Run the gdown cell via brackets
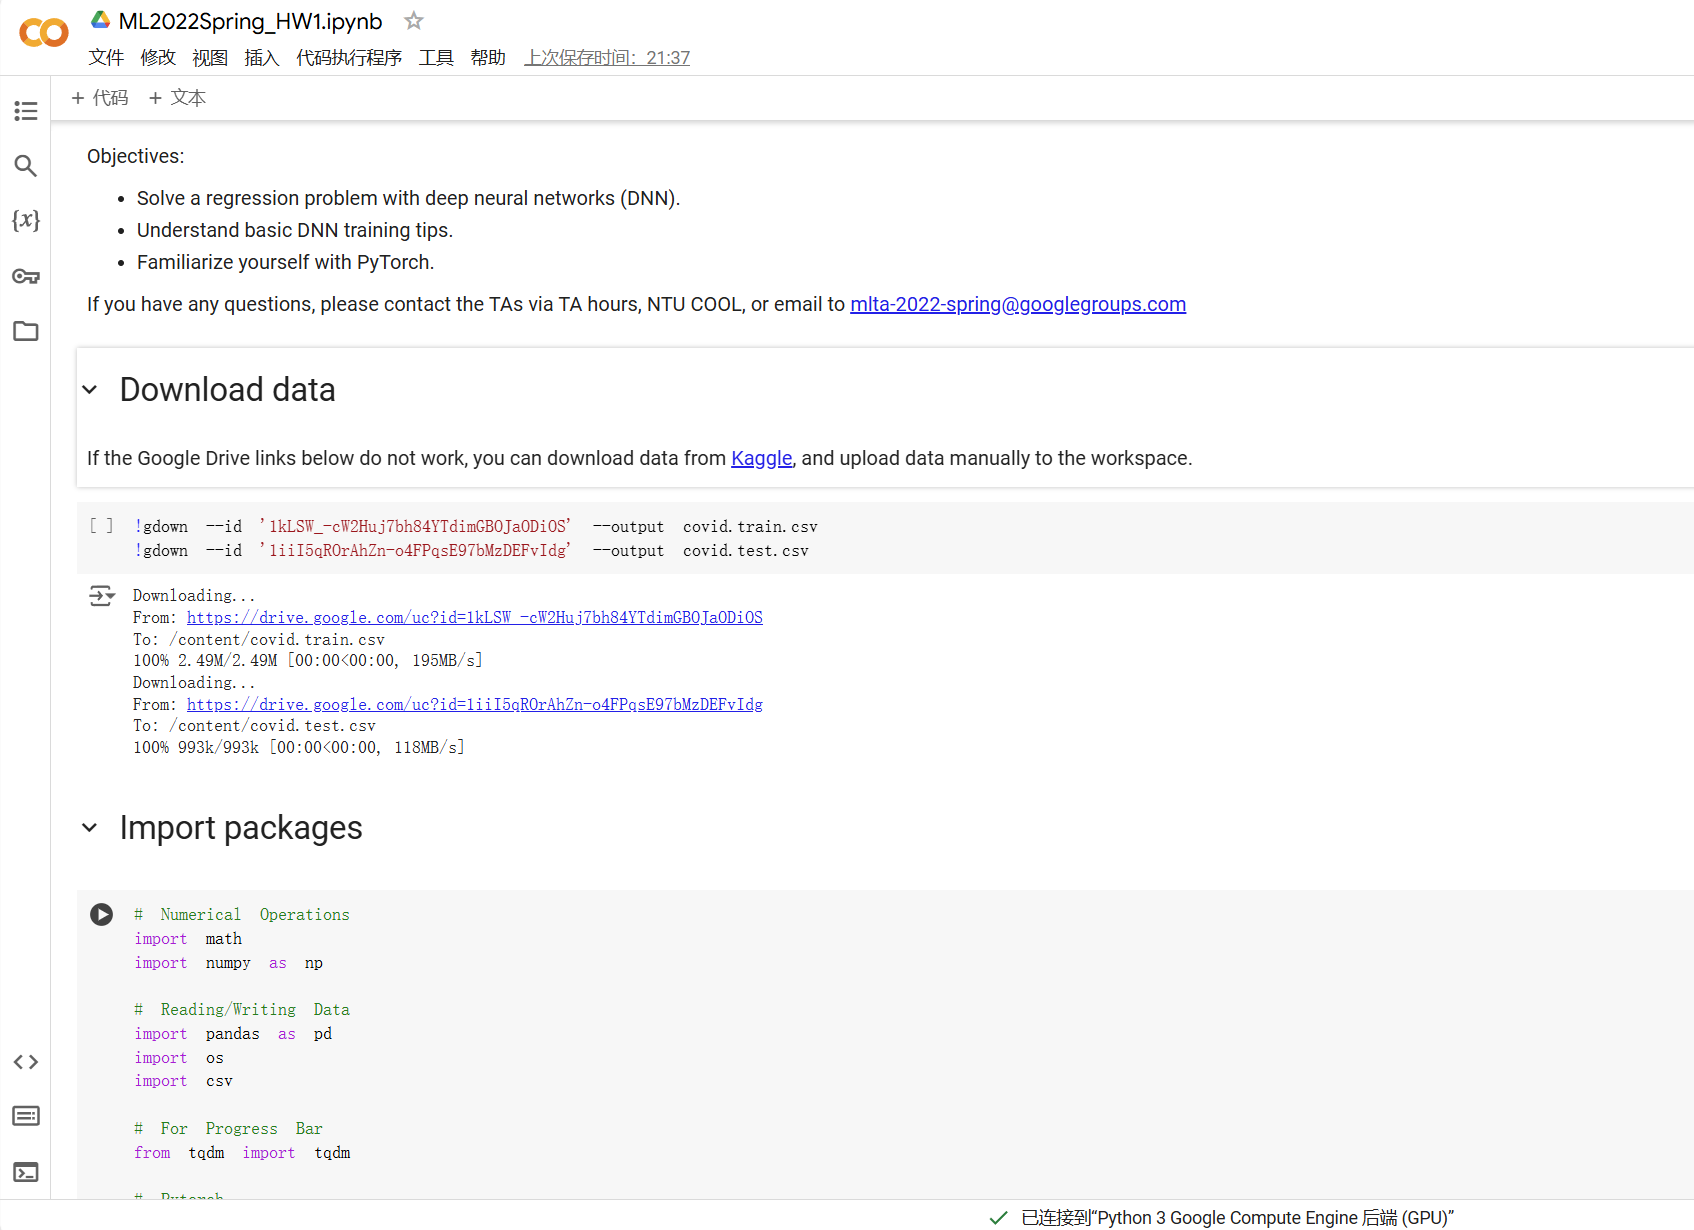Viewport: 1694px width, 1230px height. tap(101, 526)
